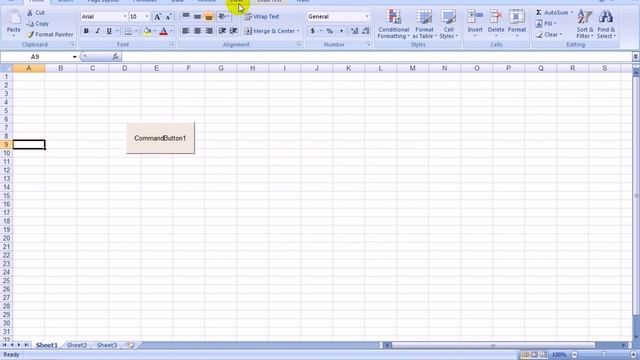
Task: Decrease indent in the Alignment group
Action: coord(222,31)
